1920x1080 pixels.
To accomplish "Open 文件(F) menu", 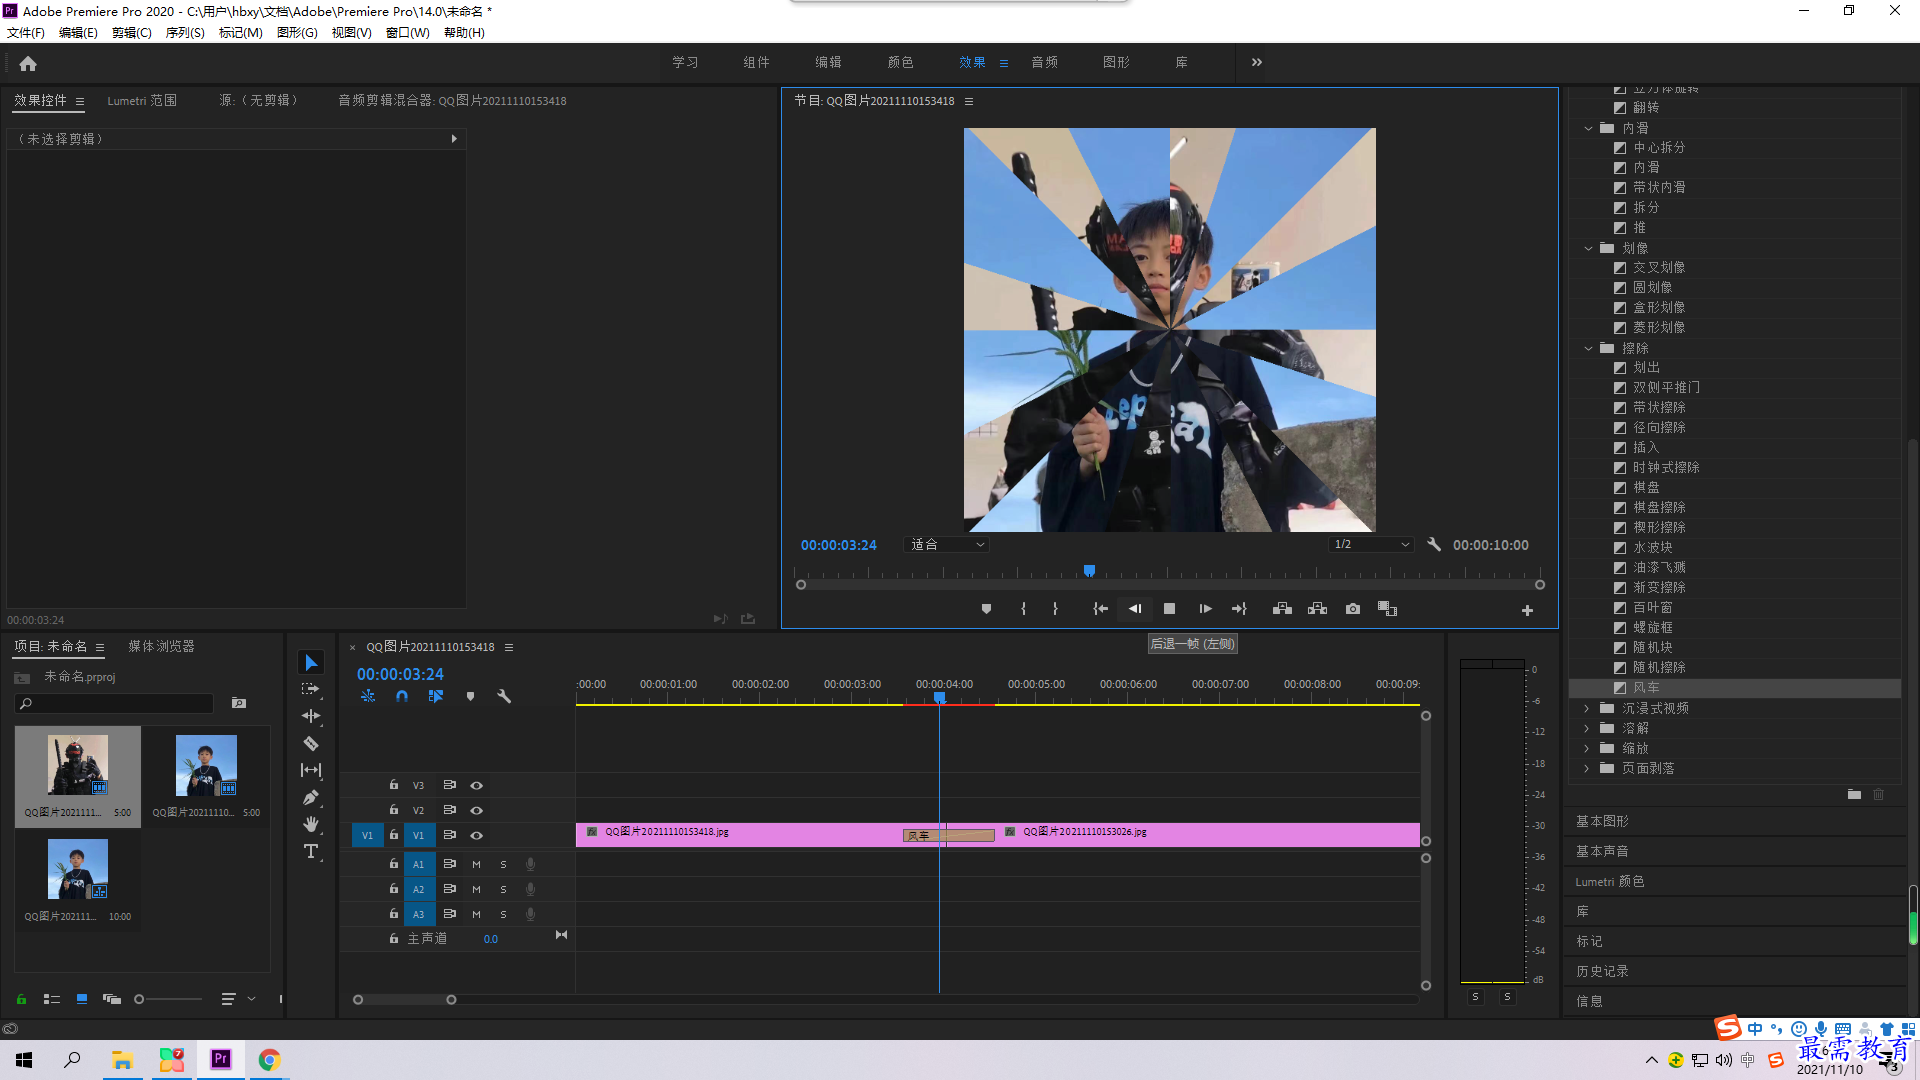I will pos(26,33).
